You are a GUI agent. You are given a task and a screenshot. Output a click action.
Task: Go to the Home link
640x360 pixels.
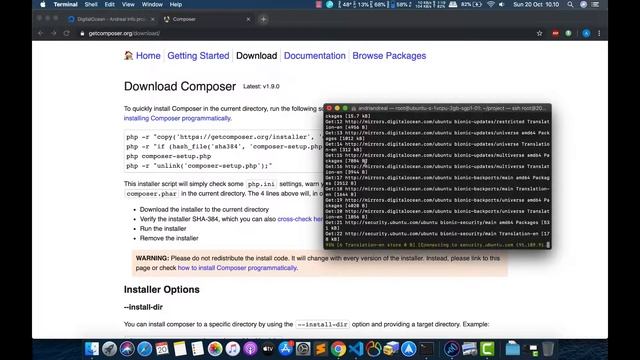pos(148,56)
